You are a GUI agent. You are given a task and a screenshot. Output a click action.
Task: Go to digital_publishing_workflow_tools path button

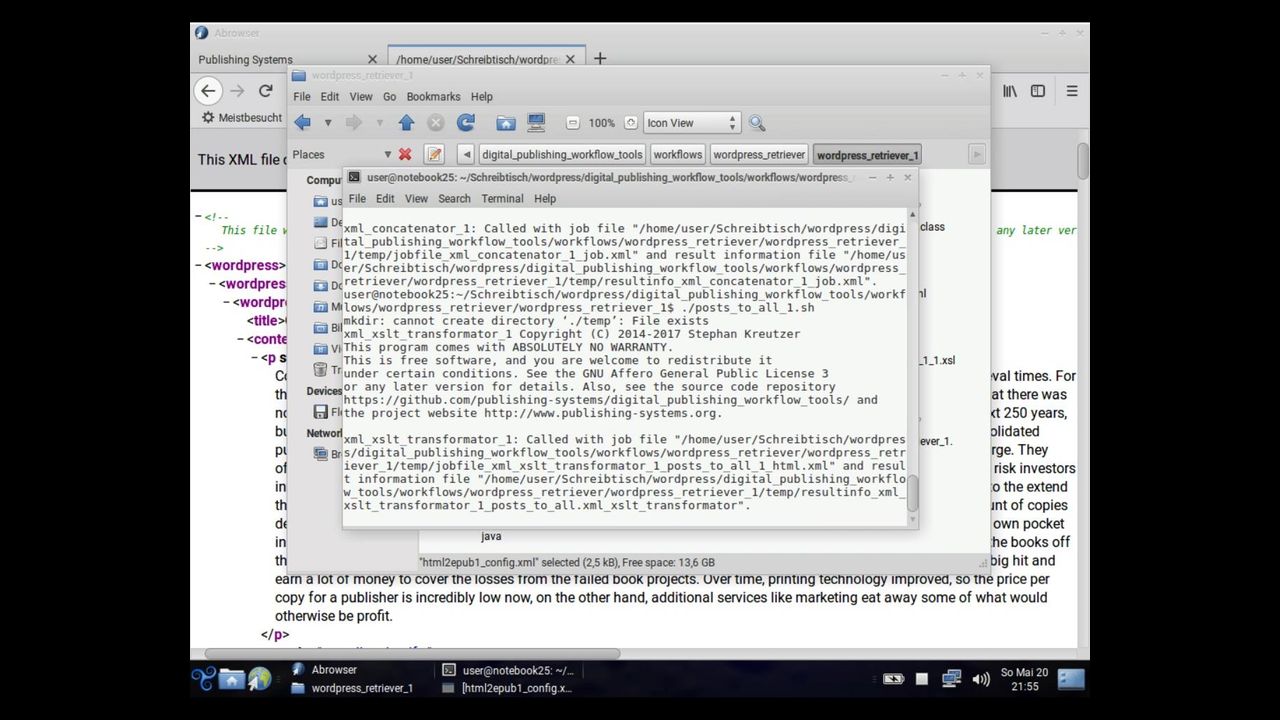coord(561,155)
